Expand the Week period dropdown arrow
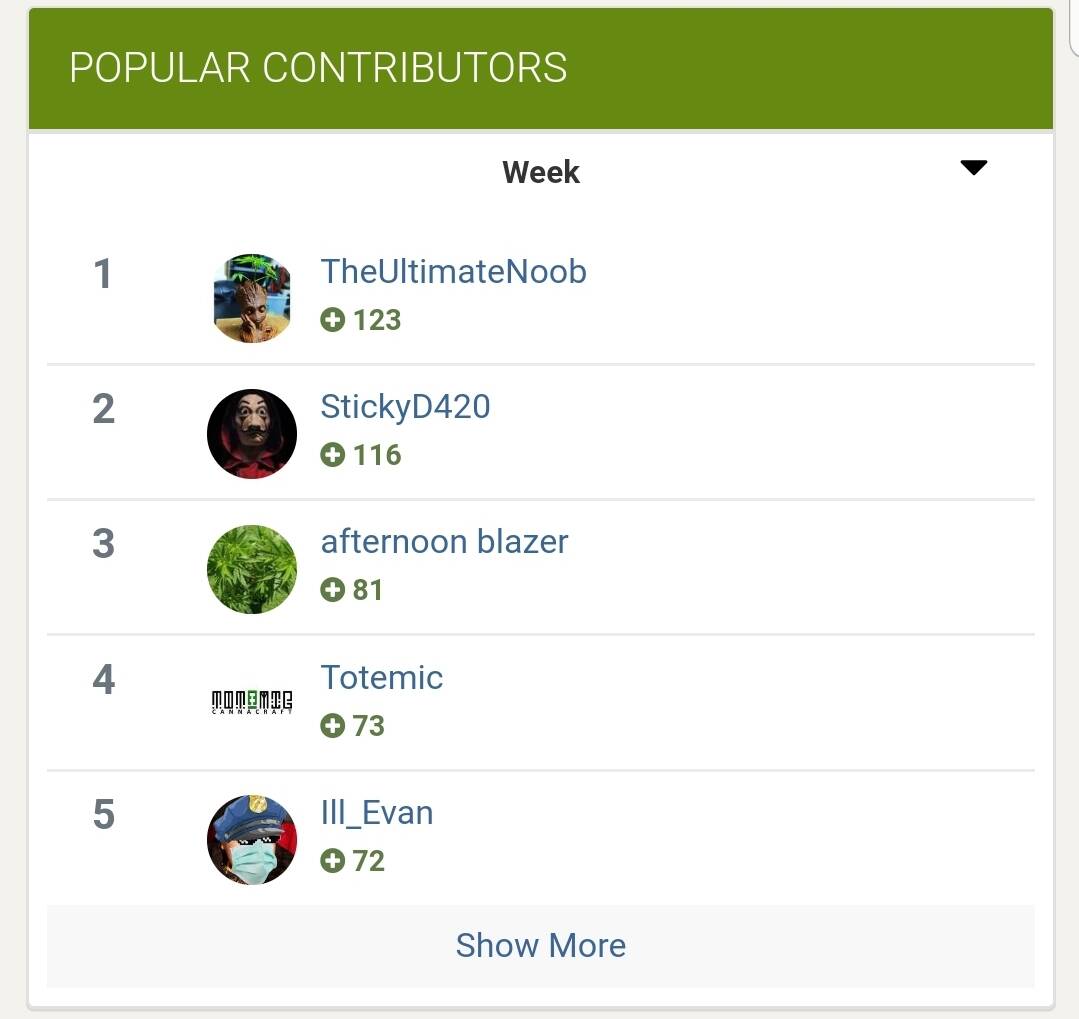1079x1019 pixels. (x=974, y=167)
